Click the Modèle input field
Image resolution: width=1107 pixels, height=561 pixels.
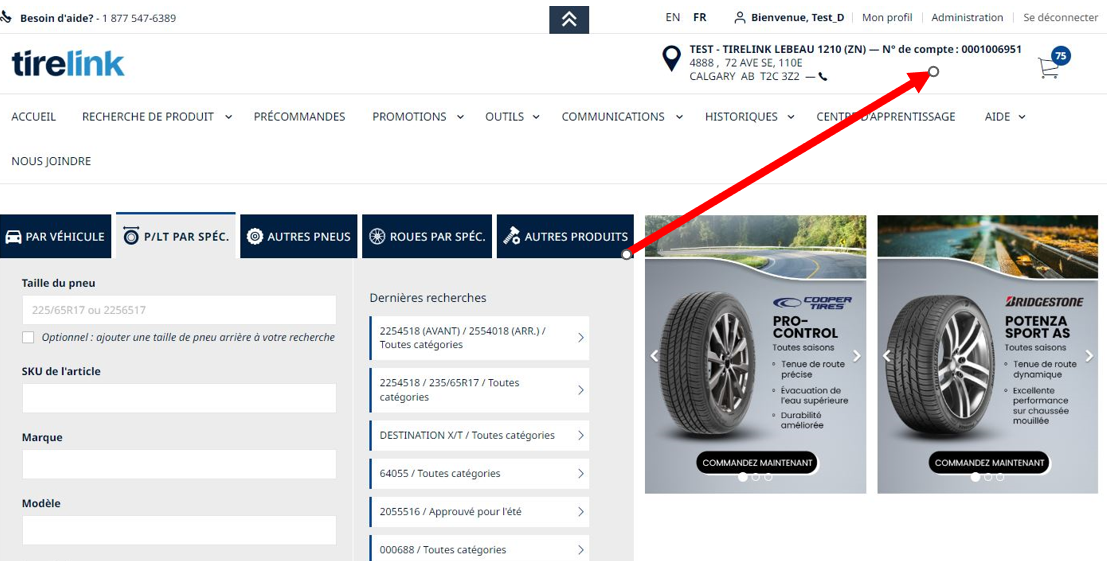pos(179,530)
